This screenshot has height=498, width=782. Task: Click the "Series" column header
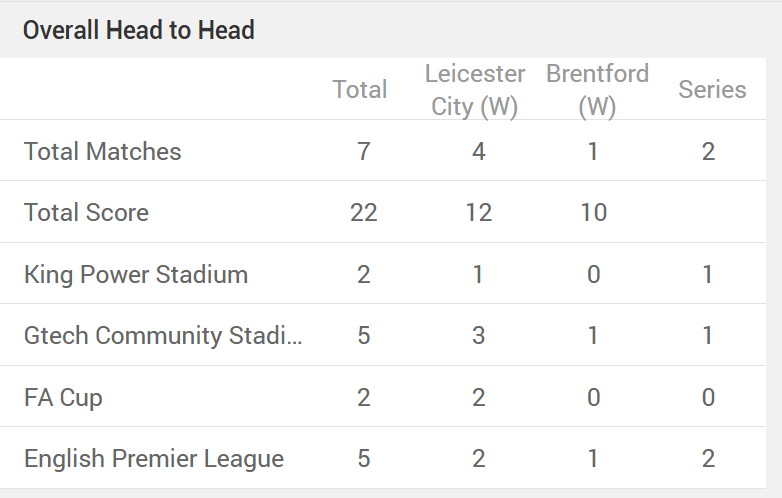(712, 89)
